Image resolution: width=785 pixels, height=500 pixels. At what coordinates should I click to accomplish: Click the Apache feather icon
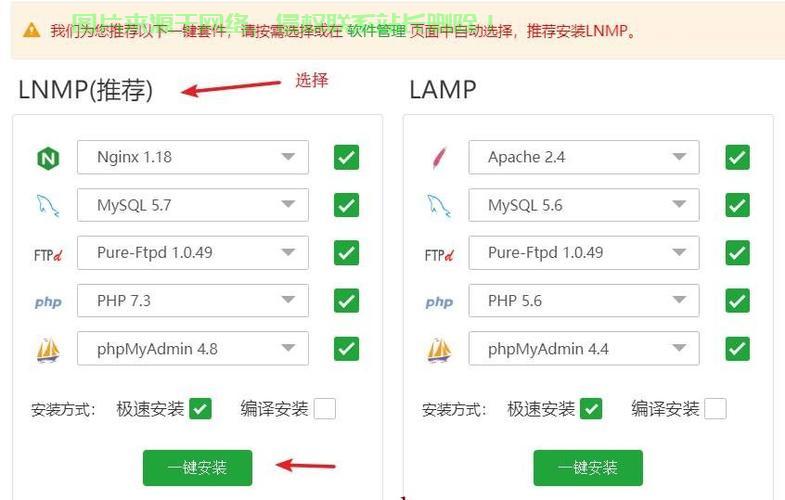pyautogui.click(x=439, y=158)
